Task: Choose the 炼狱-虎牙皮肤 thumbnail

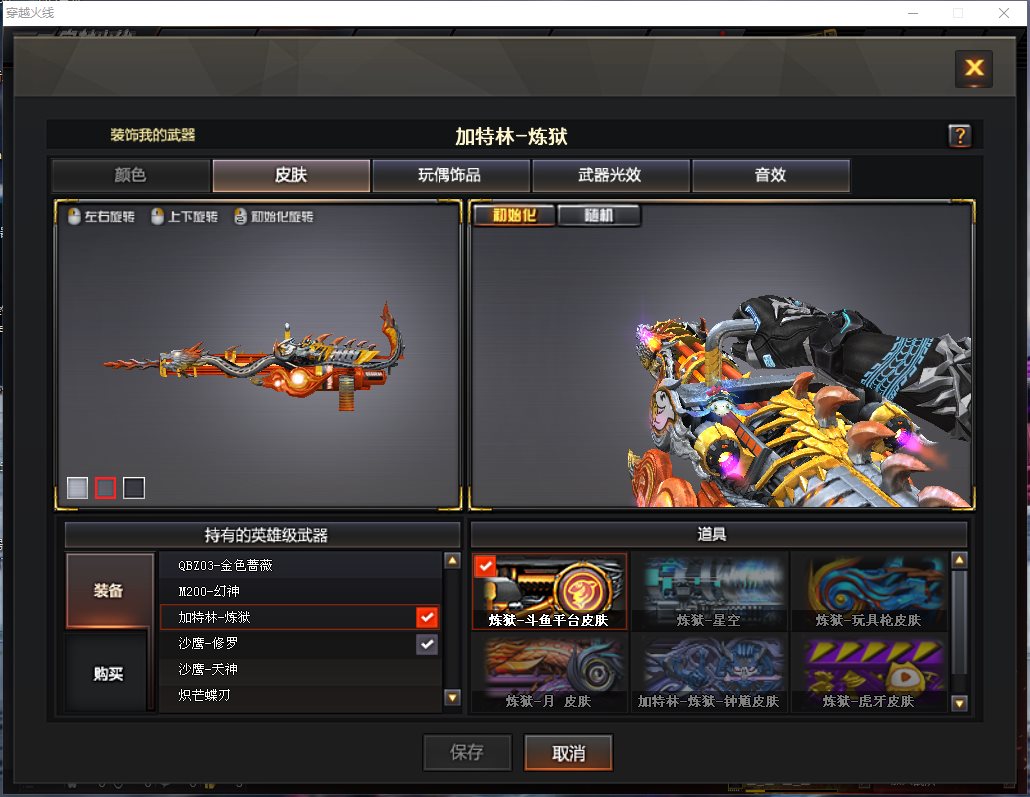Action: click(869, 672)
